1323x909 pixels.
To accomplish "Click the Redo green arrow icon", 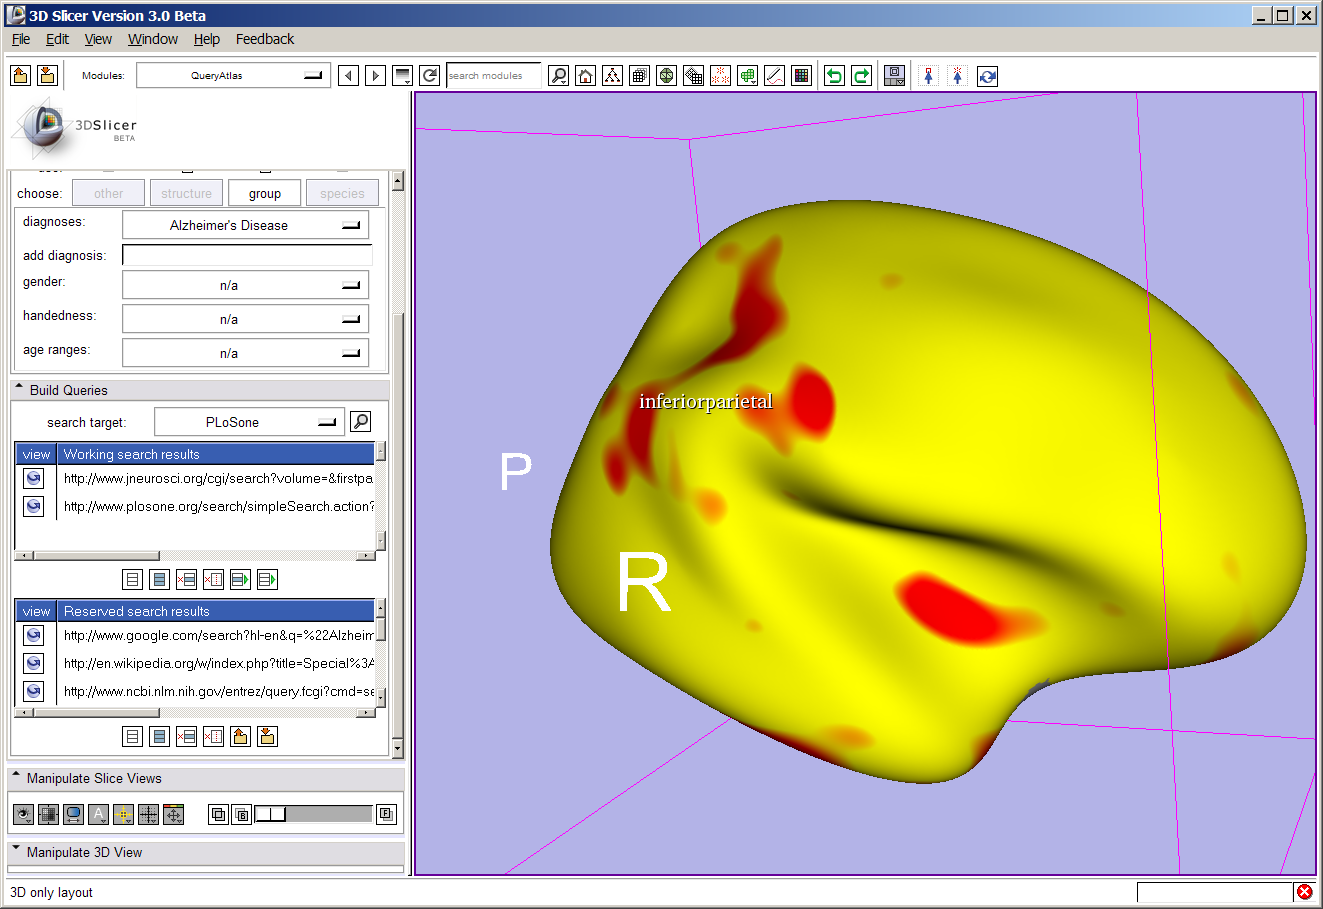I will [861, 76].
